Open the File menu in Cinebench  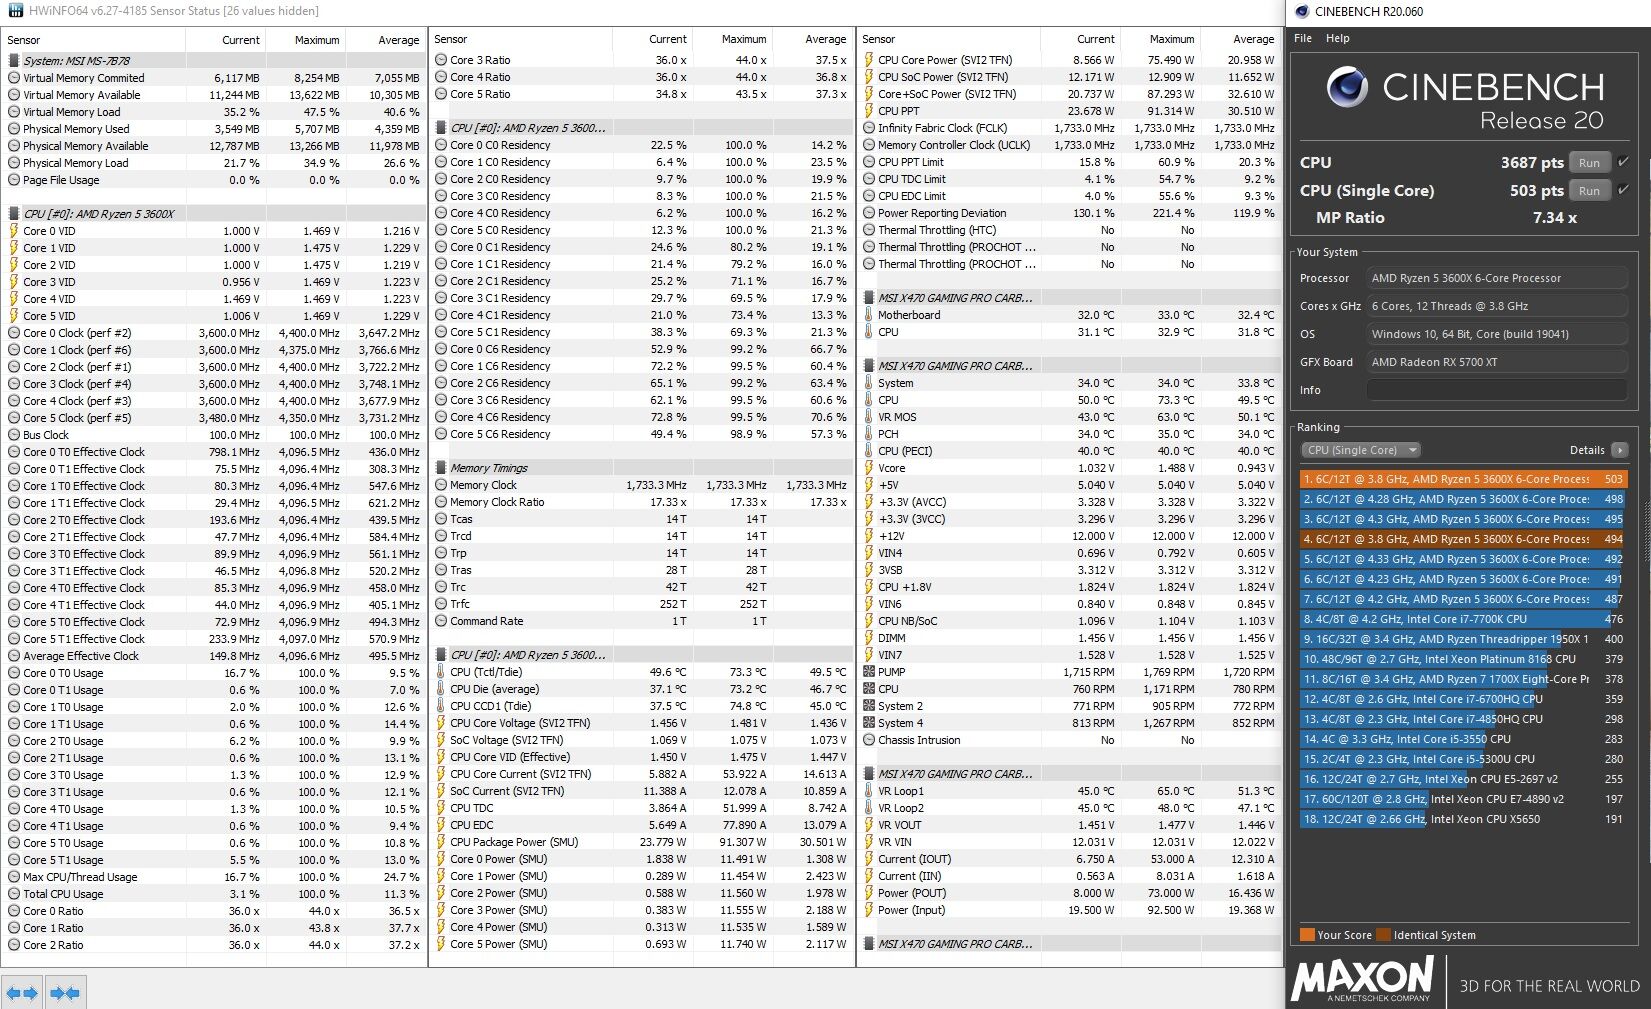tap(1303, 38)
